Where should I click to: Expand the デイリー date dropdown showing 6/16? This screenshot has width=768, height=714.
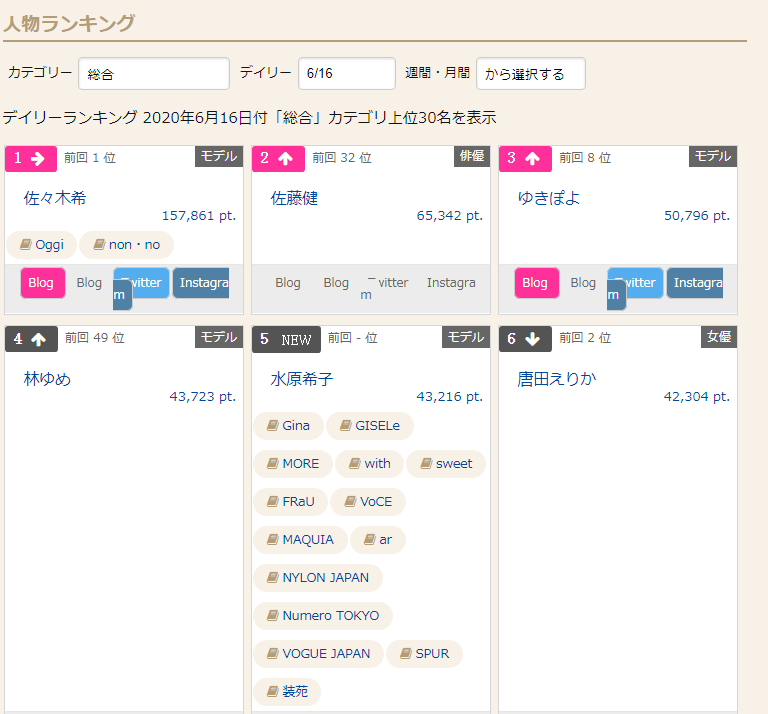(x=347, y=73)
